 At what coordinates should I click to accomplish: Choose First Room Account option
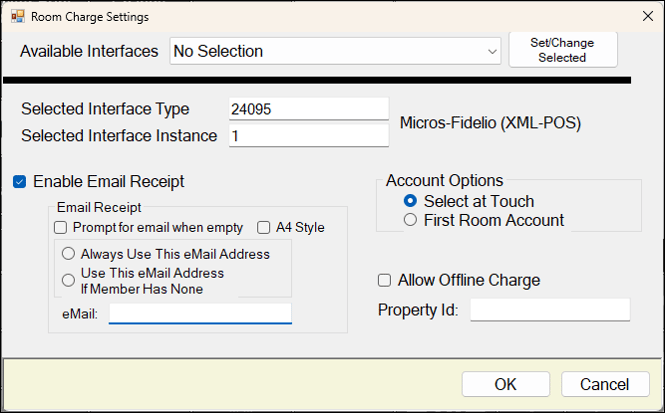coord(410,220)
